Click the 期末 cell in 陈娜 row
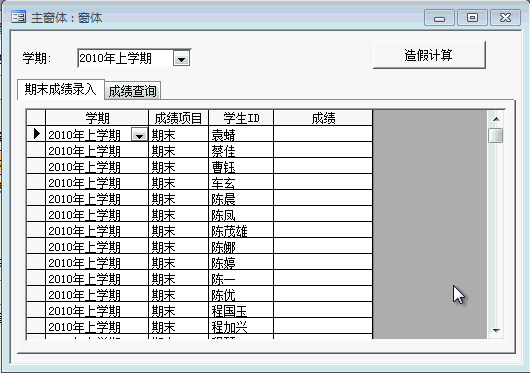The width and height of the screenshot is (530, 373). (178, 246)
